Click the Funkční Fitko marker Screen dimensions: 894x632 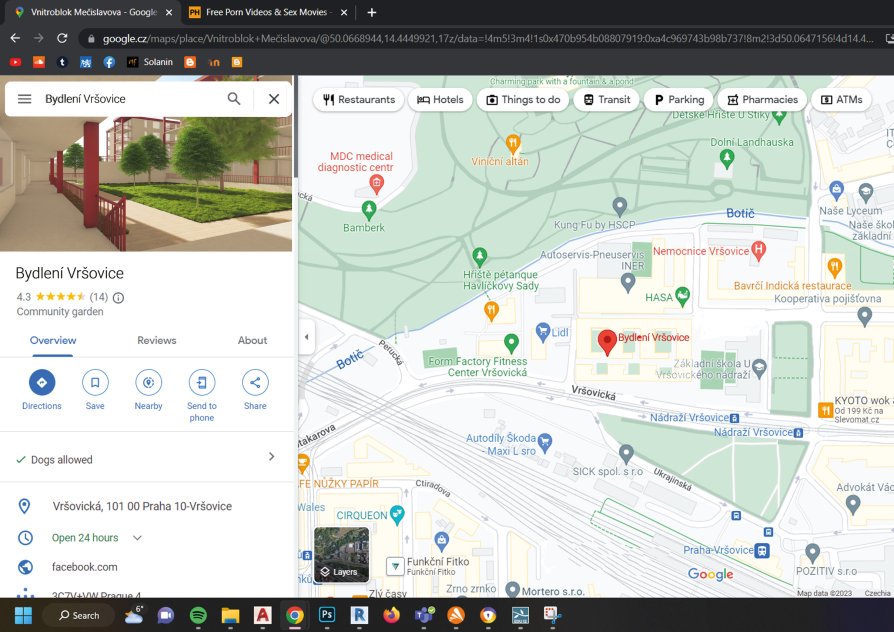(x=395, y=566)
